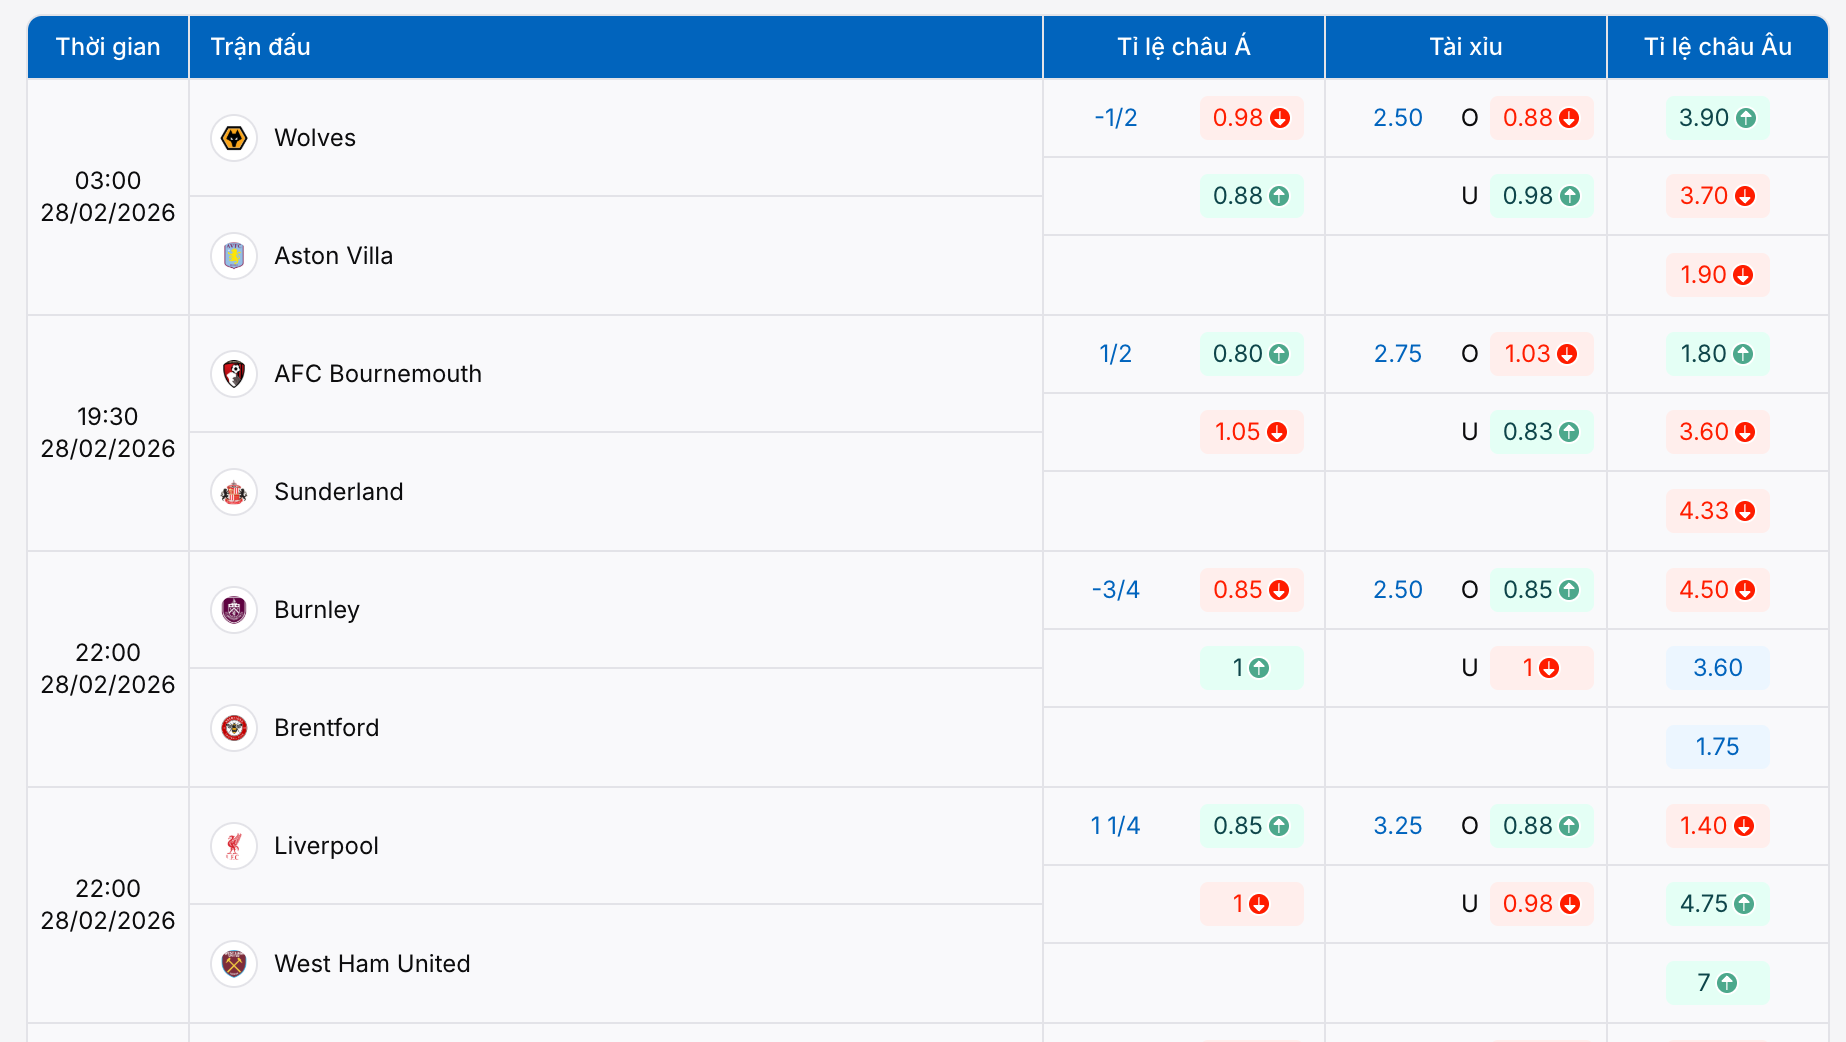
Task: Choose the 1.90 Aston Villa win odds
Action: pos(1717,275)
